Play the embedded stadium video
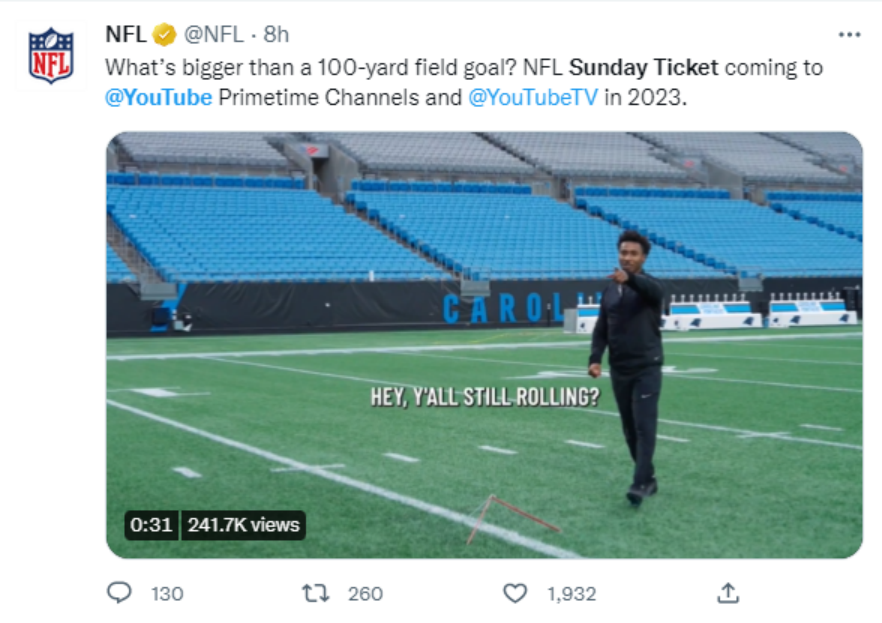 click(x=484, y=345)
